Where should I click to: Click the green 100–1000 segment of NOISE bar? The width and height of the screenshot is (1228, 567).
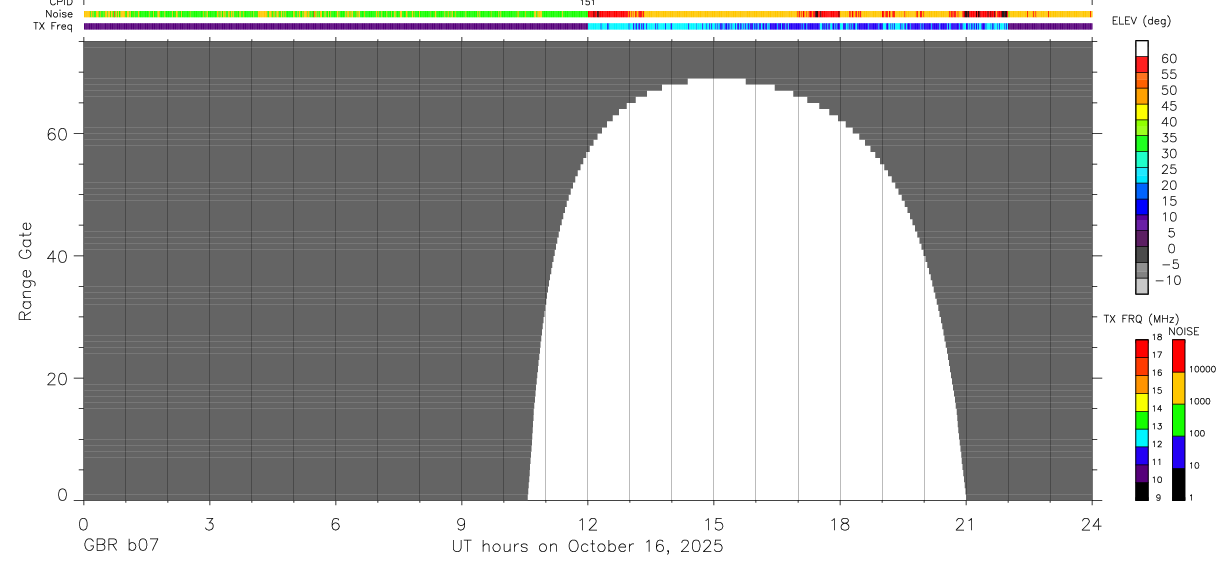(1178, 420)
